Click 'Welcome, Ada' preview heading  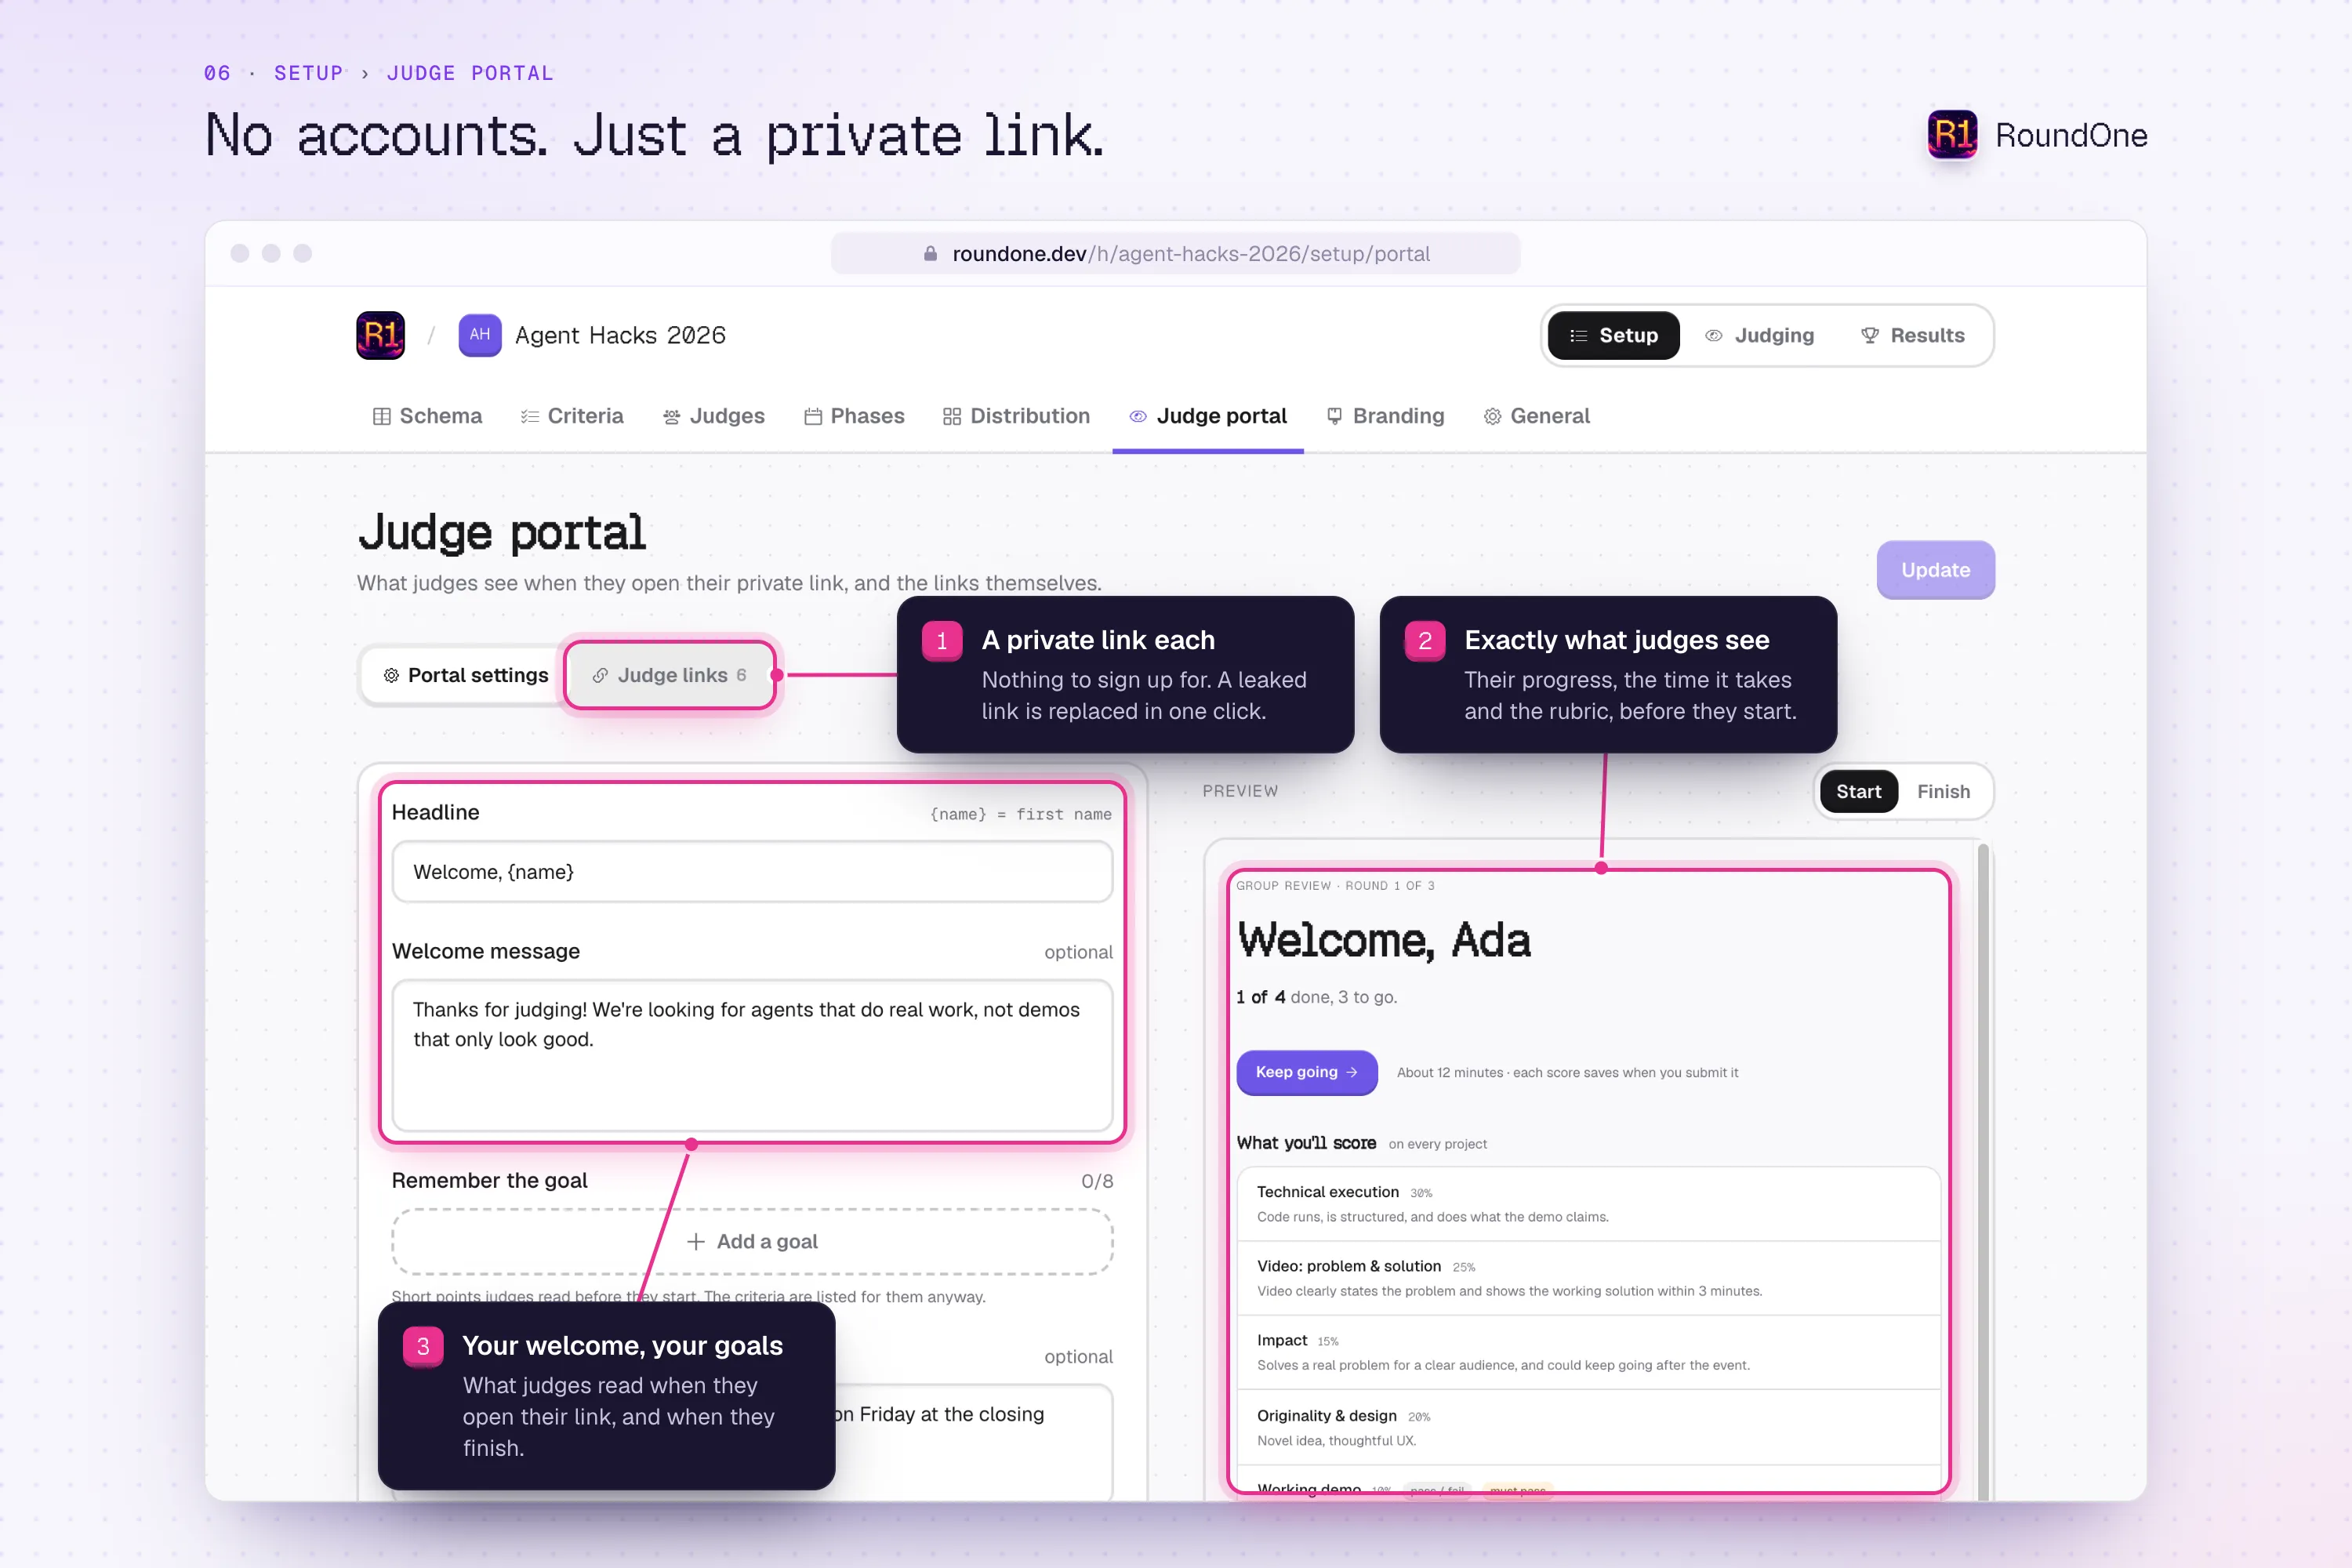click(1384, 940)
